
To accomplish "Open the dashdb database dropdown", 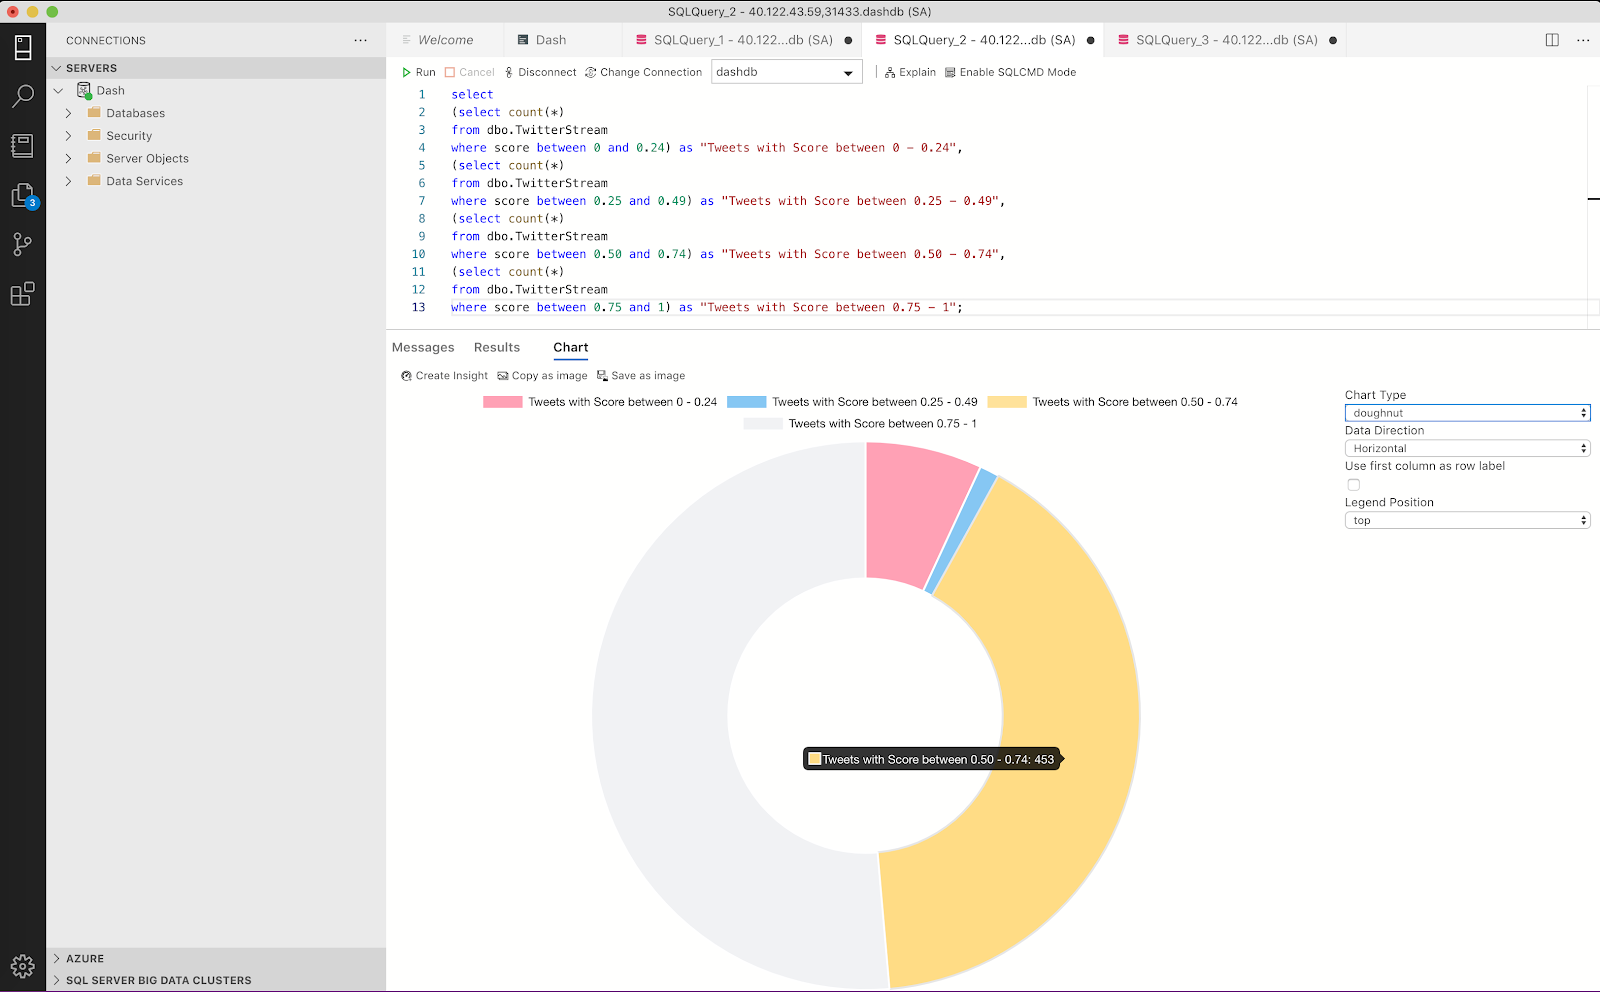I will pos(786,72).
